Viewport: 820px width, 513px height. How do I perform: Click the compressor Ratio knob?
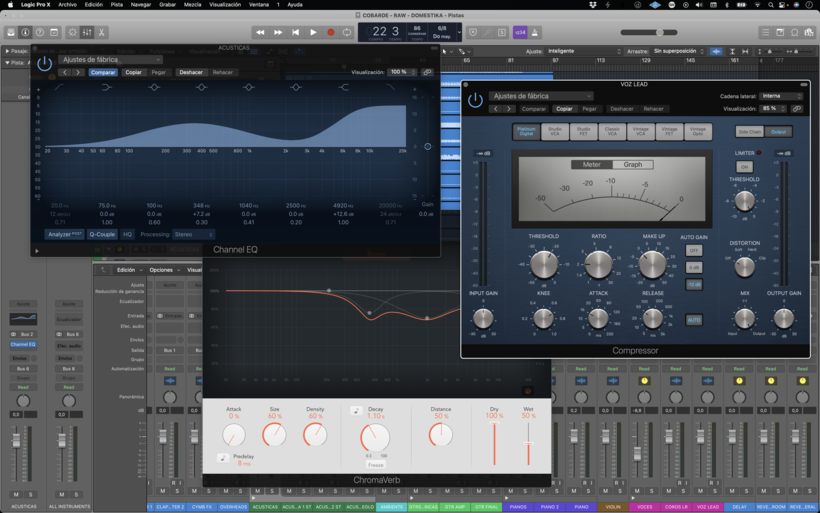point(598,265)
